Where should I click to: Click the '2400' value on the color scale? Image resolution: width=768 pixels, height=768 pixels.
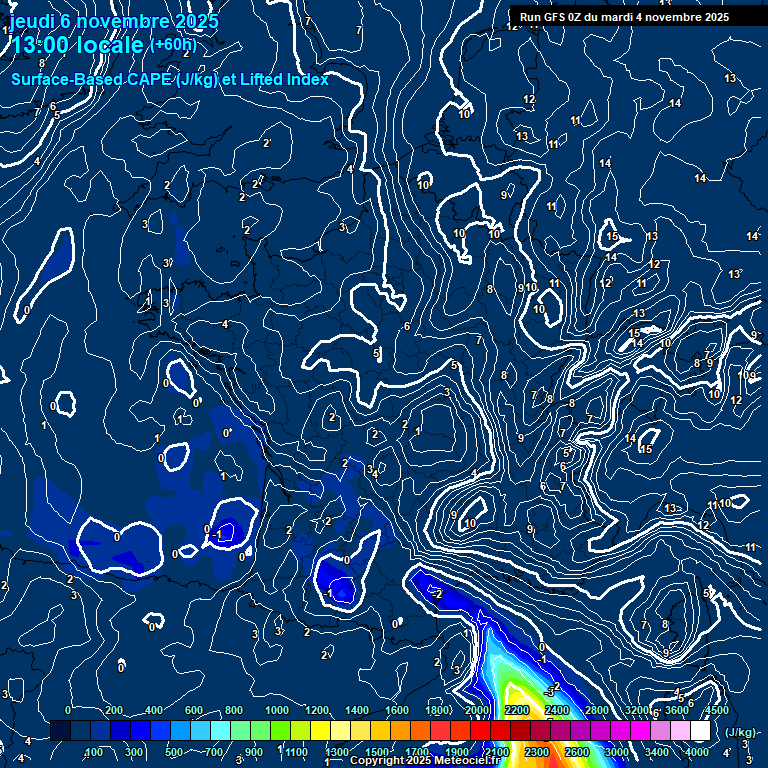(x=557, y=710)
